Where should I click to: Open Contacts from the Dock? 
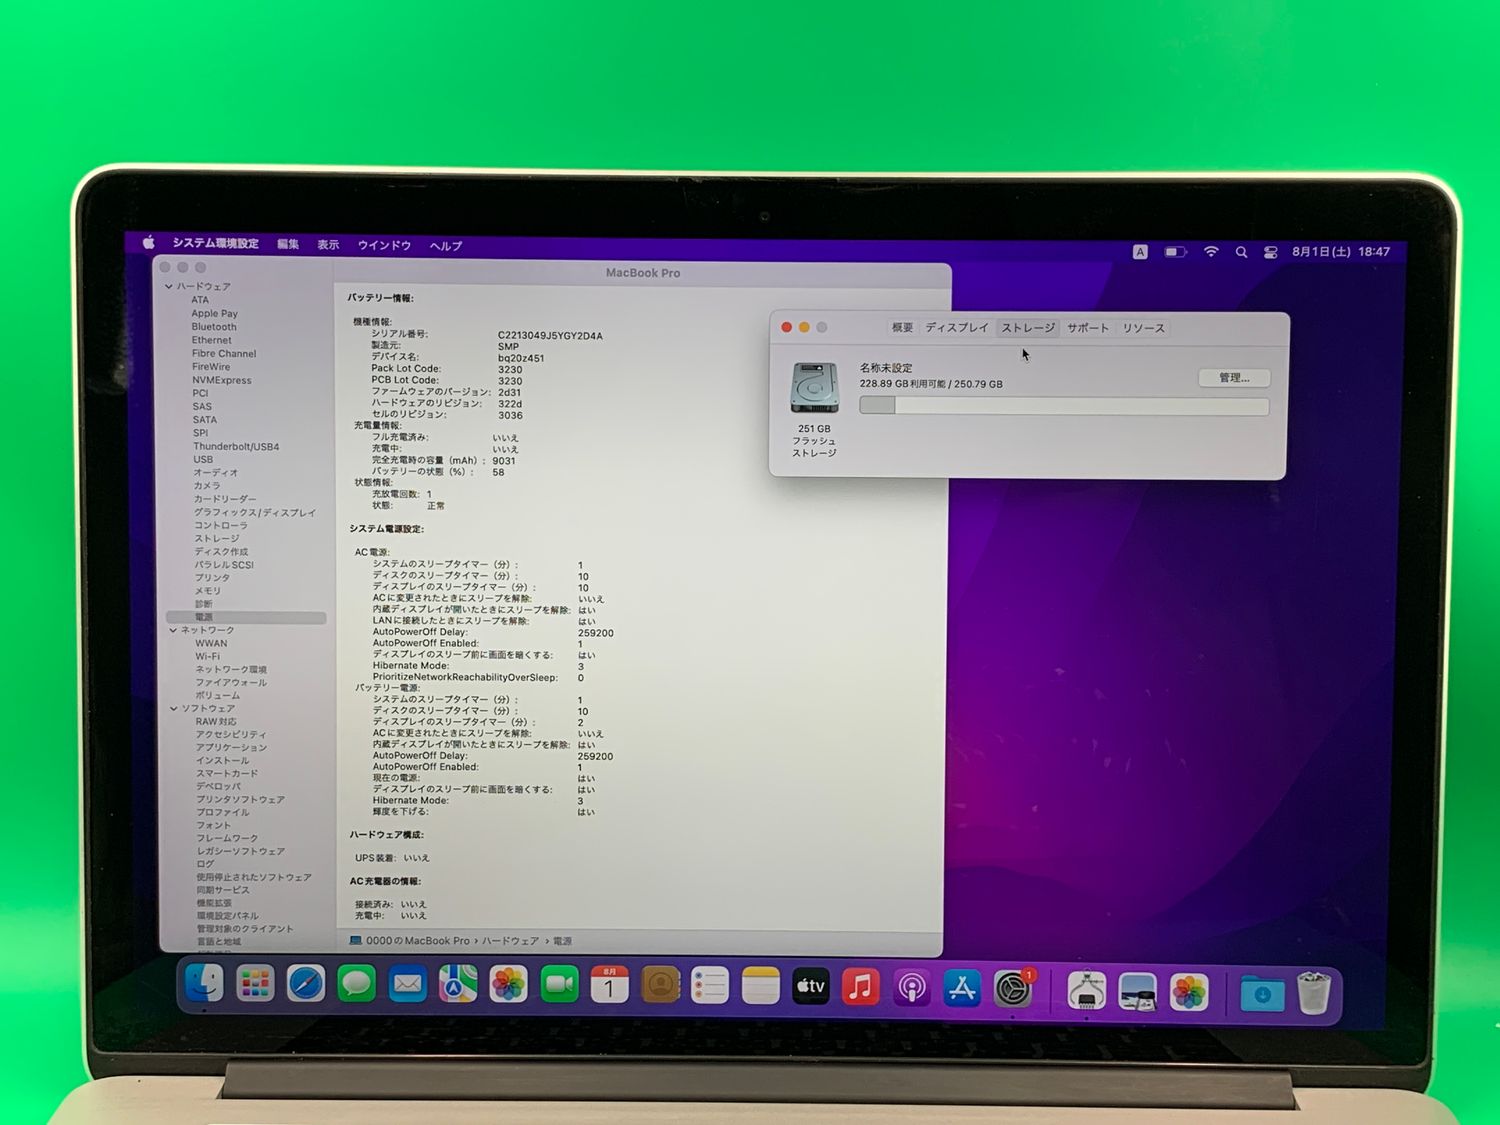tap(660, 987)
